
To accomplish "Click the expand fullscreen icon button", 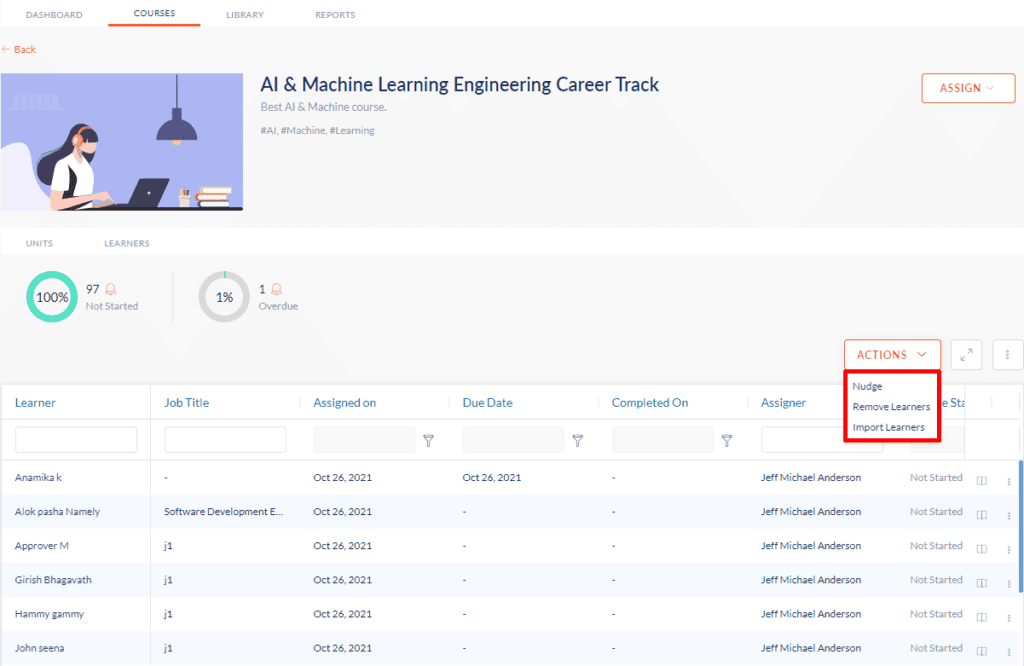I will click(966, 355).
